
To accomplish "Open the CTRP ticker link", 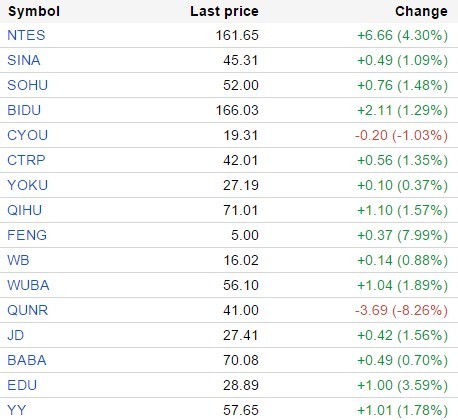I will point(26,160).
